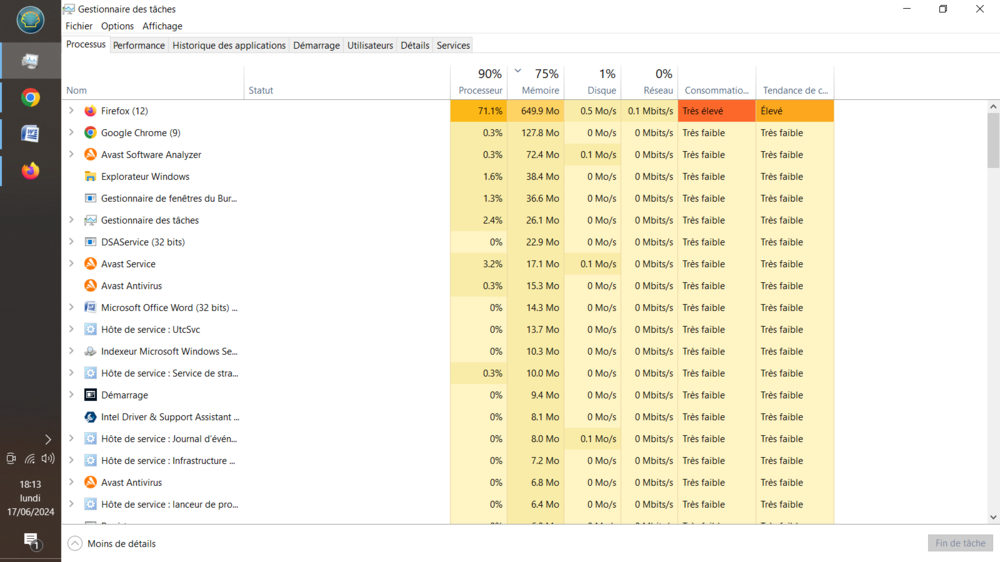Click the Wi-Fi network tray icon
The height and width of the screenshot is (562, 1000).
pyautogui.click(x=30, y=459)
